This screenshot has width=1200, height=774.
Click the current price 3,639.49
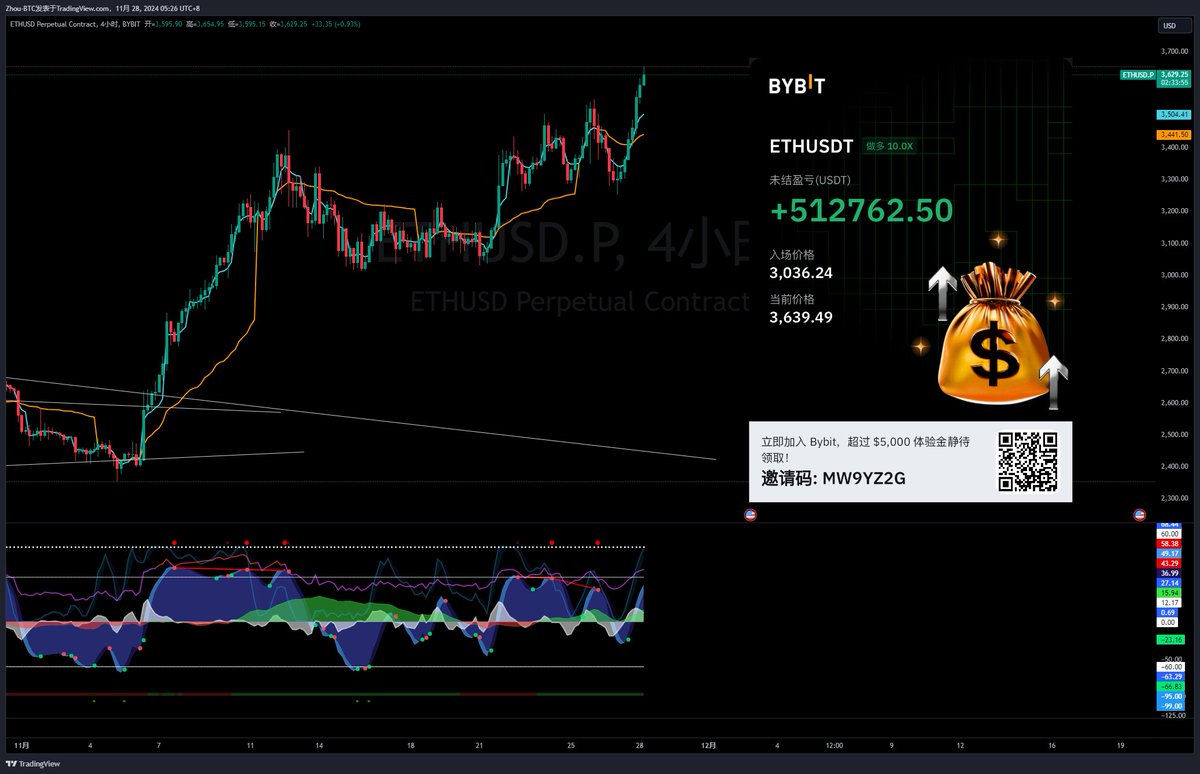click(x=801, y=317)
